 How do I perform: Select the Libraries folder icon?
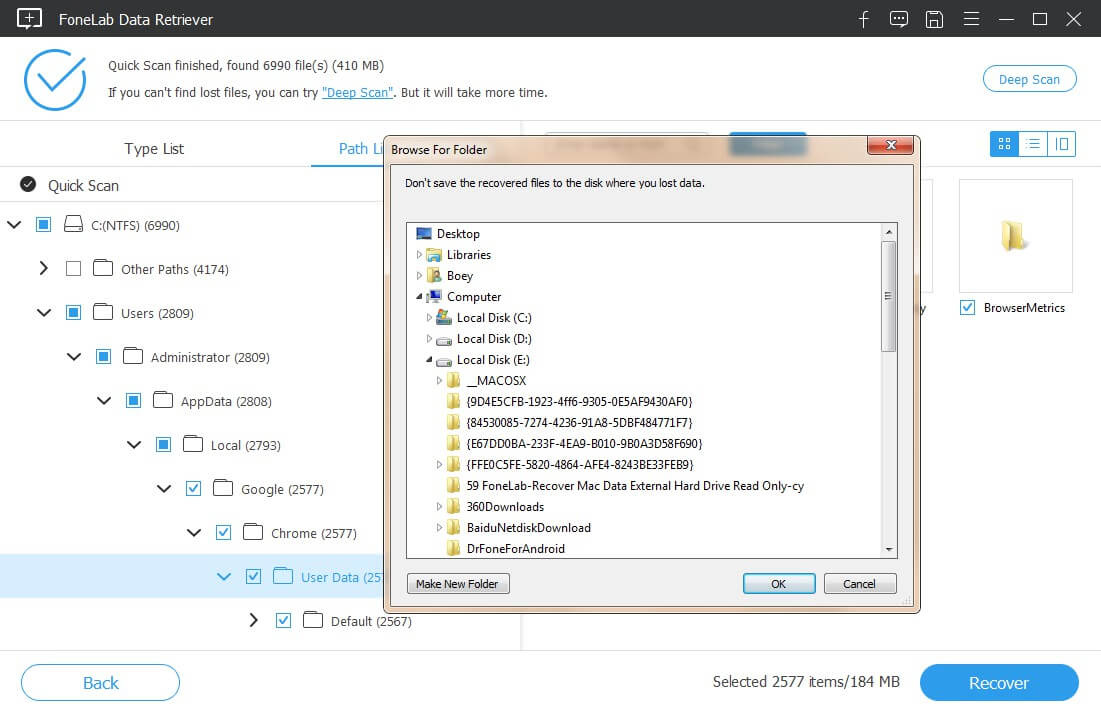click(x=434, y=254)
